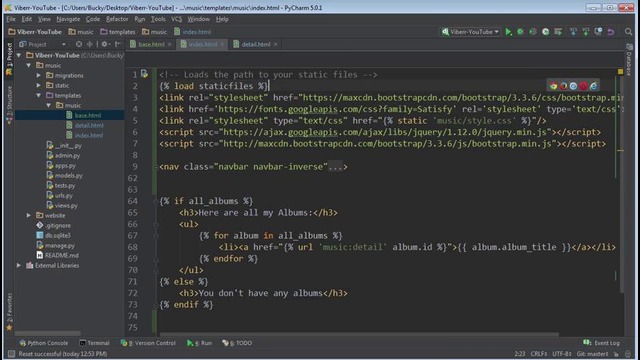The width and height of the screenshot is (640, 360).
Task: Click the purple Revert (undo) icon
Action: click(611, 32)
